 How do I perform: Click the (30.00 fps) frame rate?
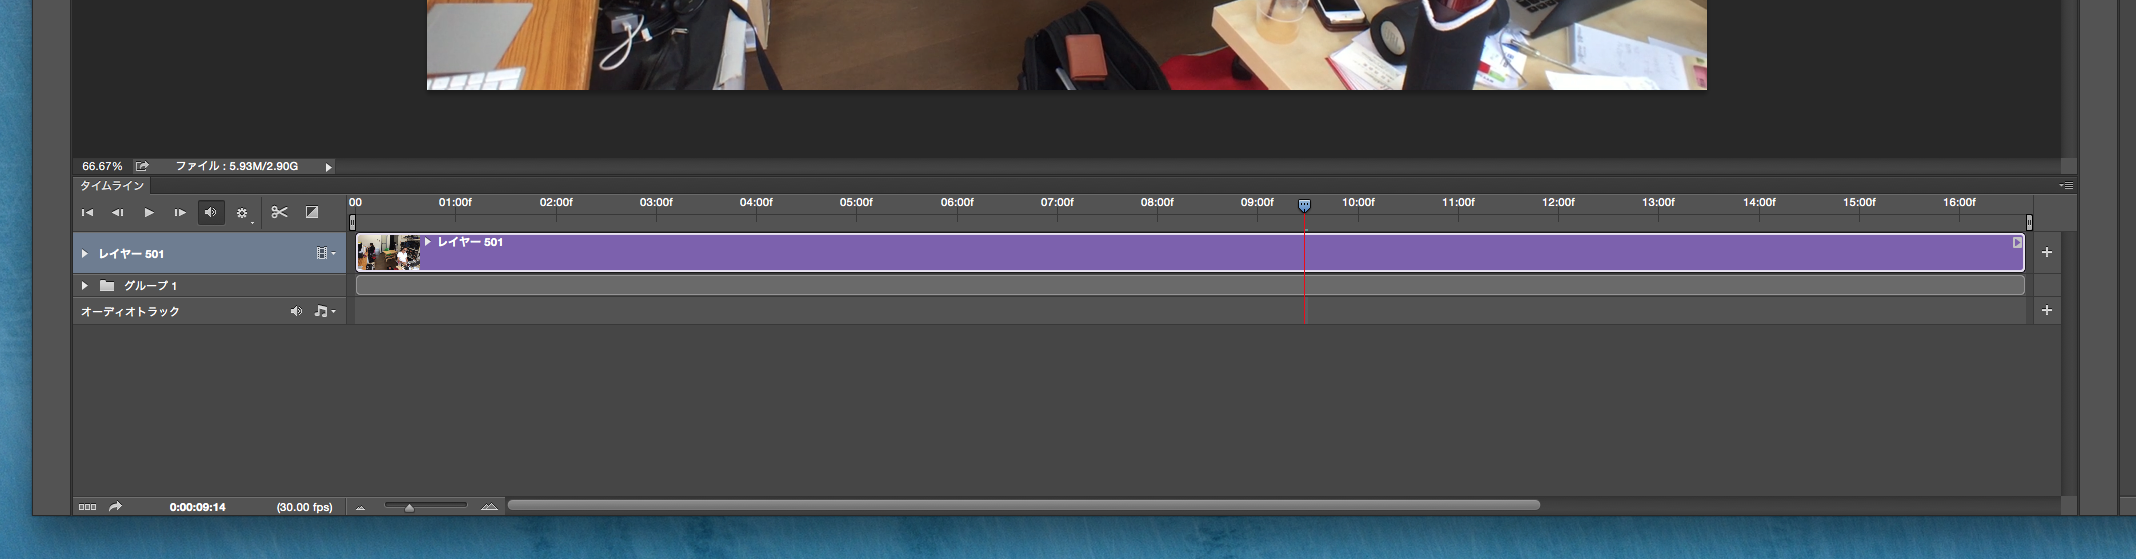click(304, 507)
